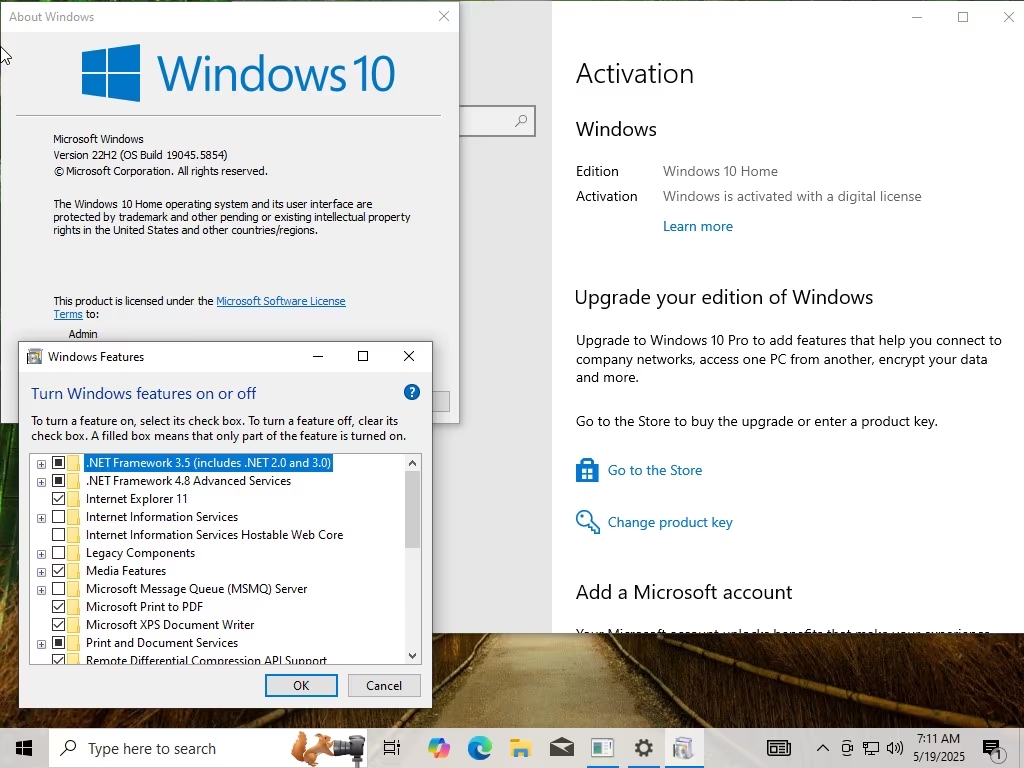Enable Internet Information Services Hostable Web Core checkbox
The height and width of the screenshot is (768, 1024).
coord(58,535)
